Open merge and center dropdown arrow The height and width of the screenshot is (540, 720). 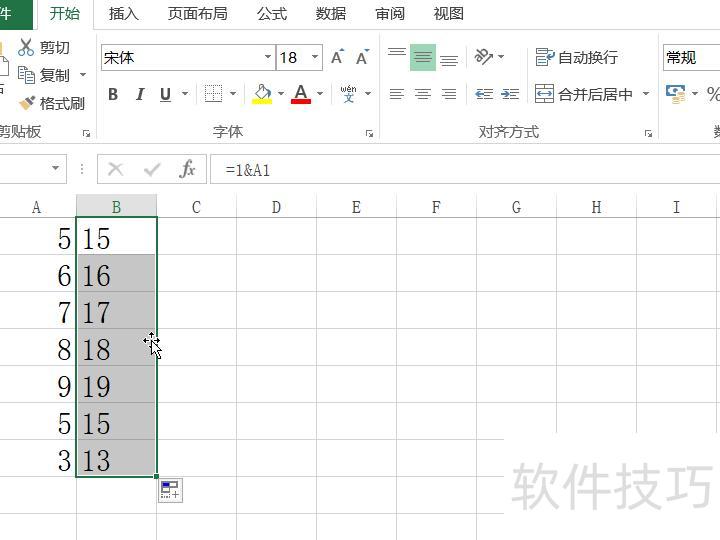click(646, 94)
